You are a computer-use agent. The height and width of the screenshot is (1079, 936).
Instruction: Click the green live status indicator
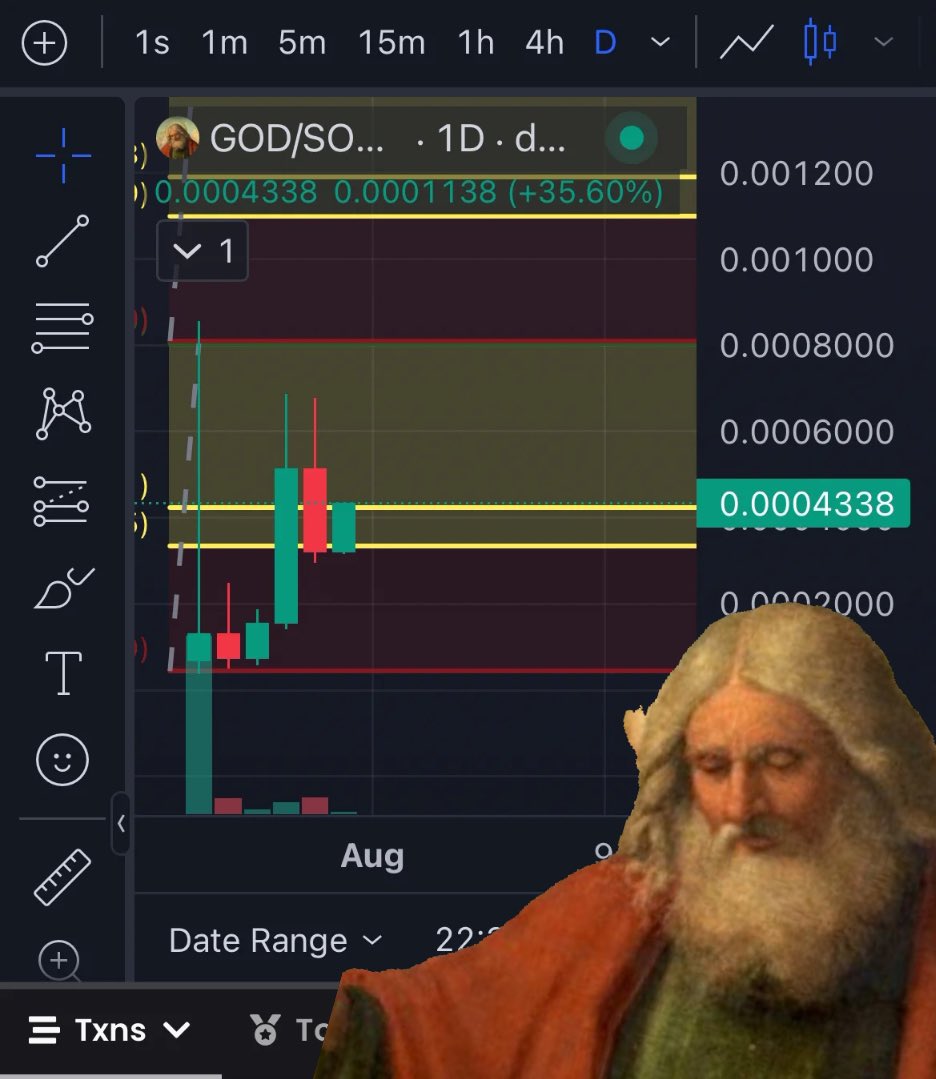630,137
